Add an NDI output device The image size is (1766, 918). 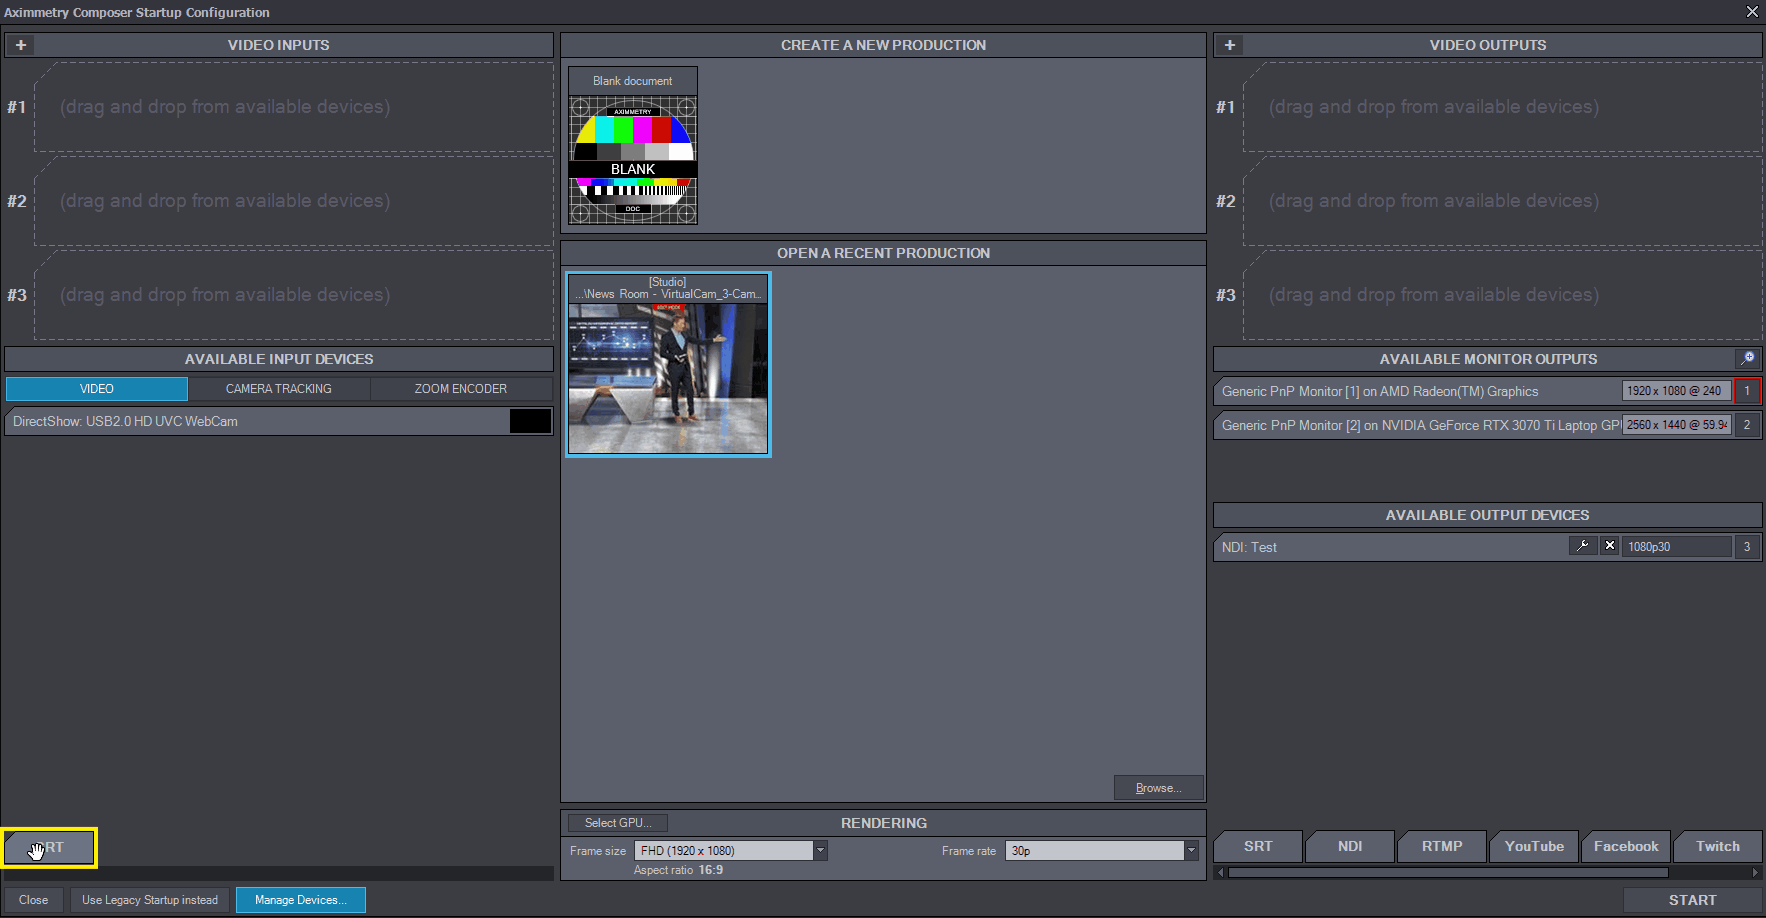[1350, 846]
